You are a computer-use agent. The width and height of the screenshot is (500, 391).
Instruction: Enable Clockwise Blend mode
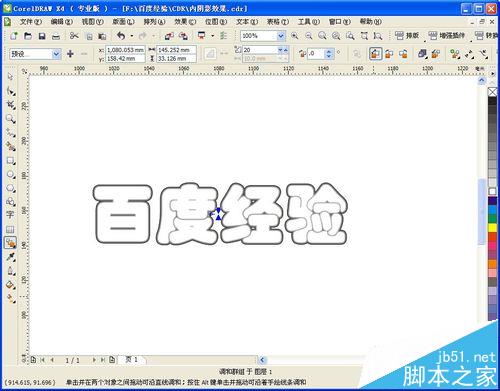[389, 54]
